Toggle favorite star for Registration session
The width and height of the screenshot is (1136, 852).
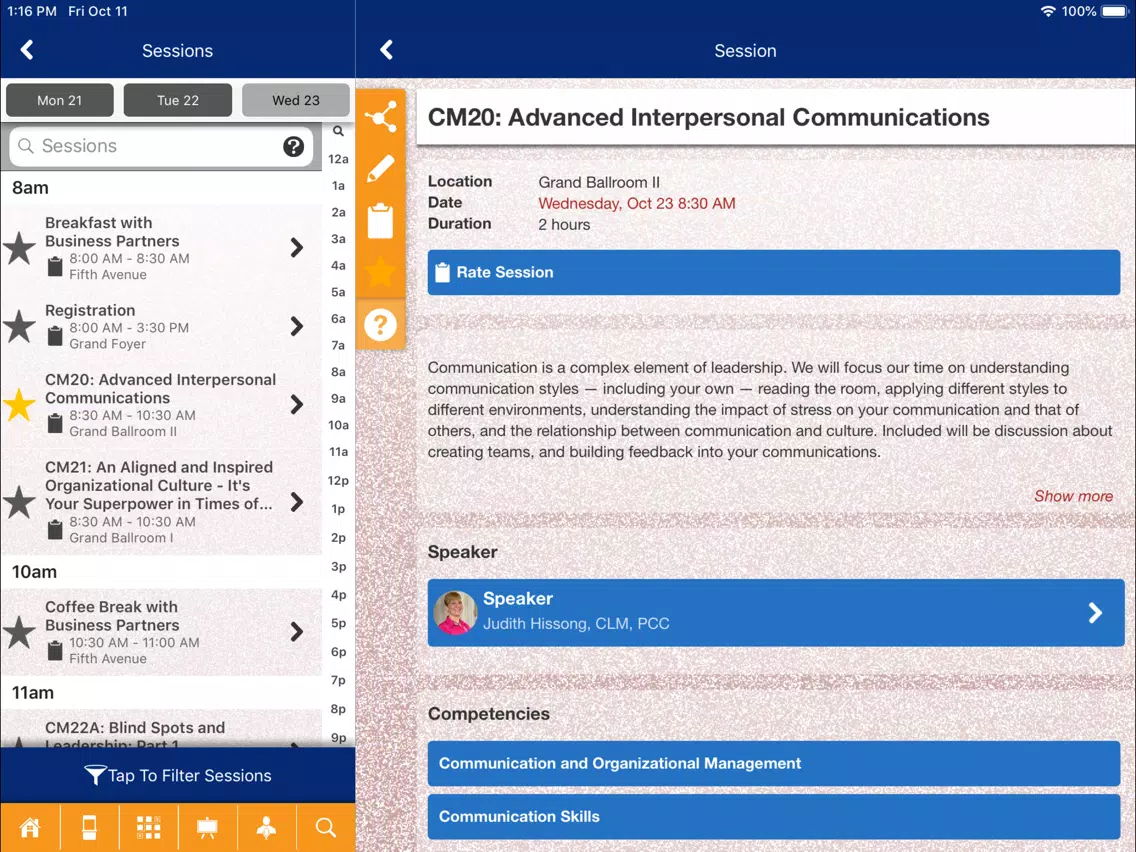[20, 326]
